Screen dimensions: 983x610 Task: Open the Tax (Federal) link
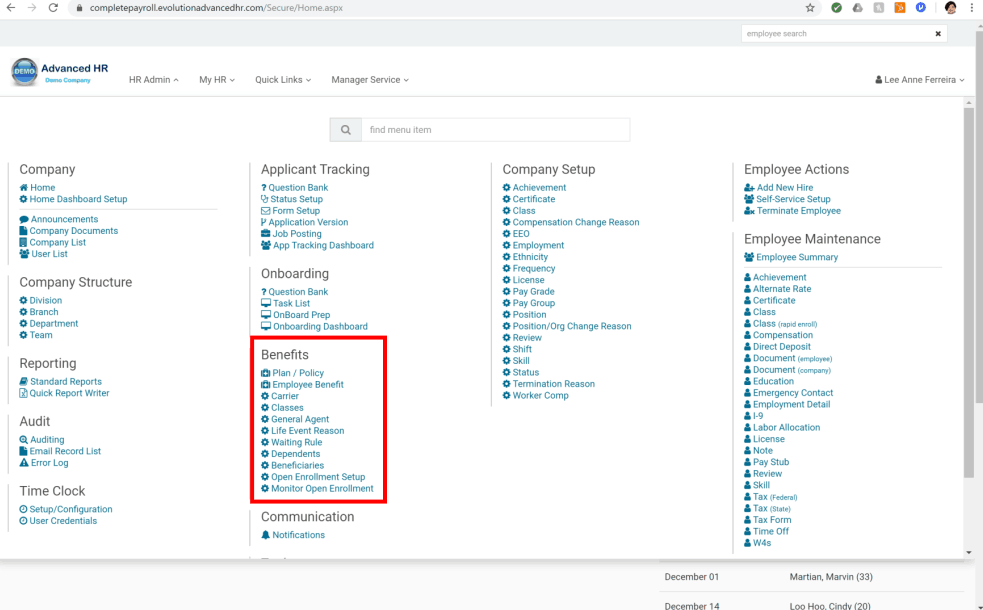pos(775,497)
